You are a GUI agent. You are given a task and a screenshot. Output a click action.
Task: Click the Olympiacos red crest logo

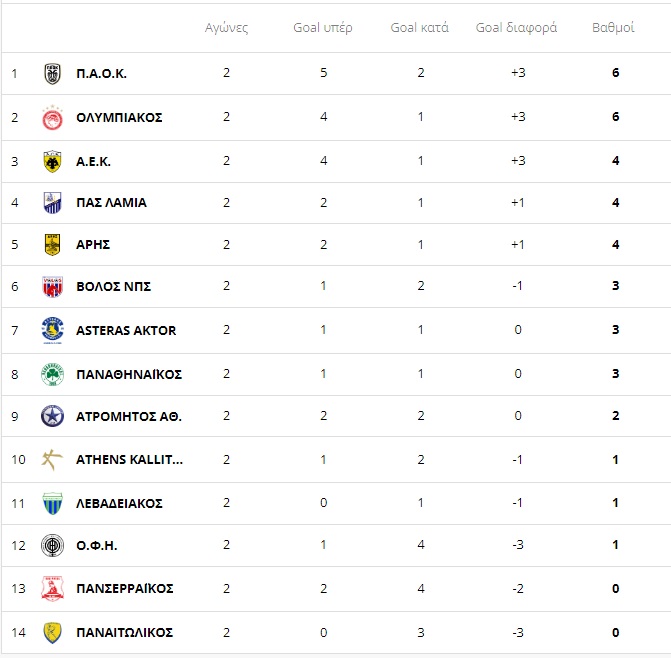coord(52,118)
